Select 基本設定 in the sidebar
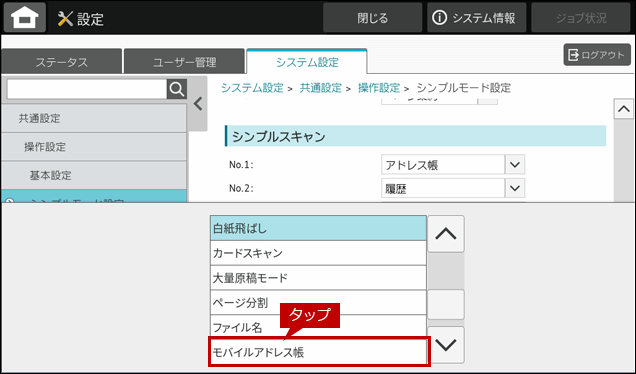The image size is (636, 374). pyautogui.click(x=94, y=175)
